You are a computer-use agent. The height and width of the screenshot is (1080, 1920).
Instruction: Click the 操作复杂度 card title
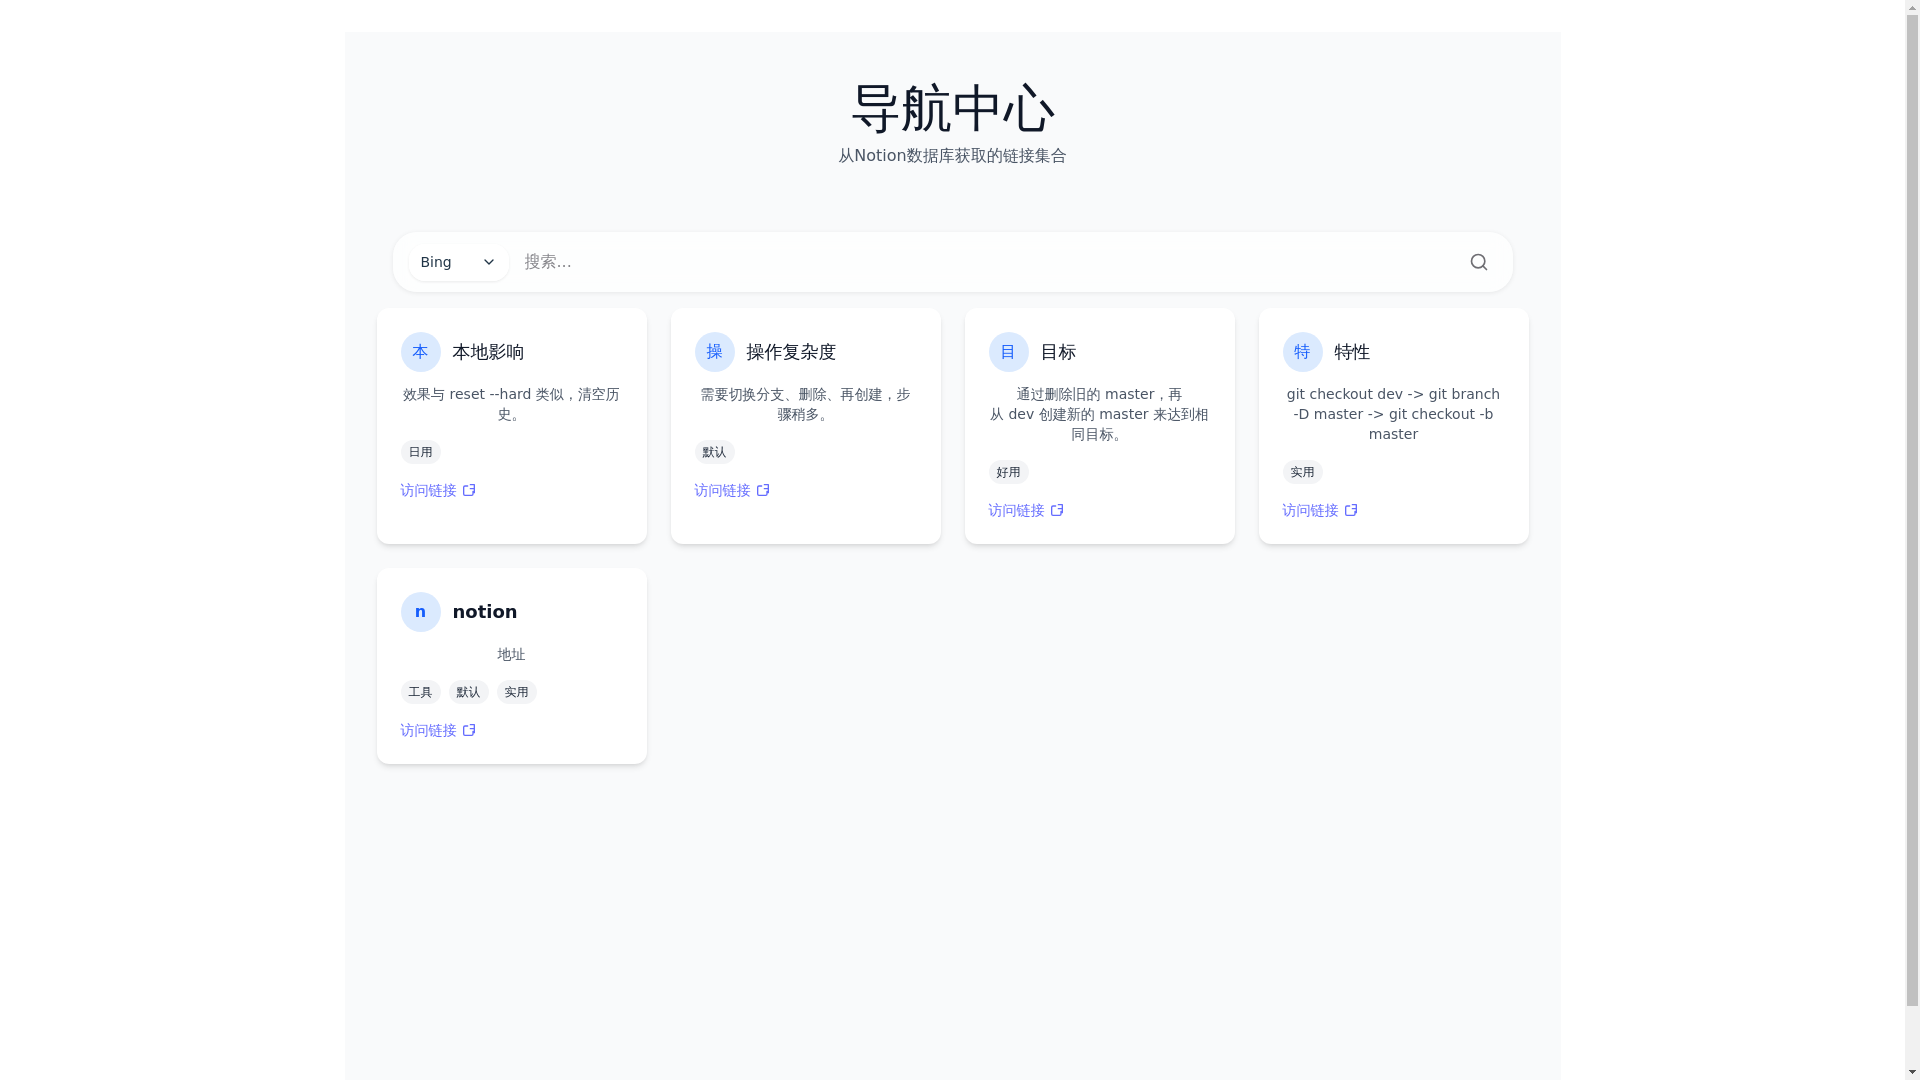tap(791, 352)
